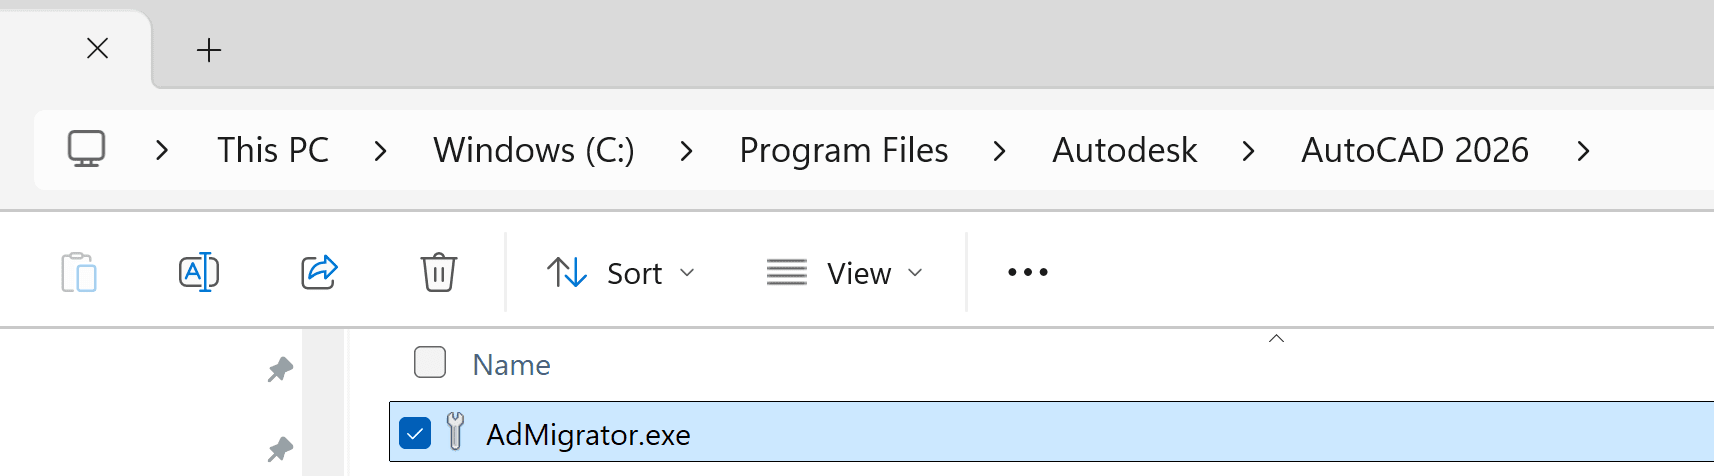Open the Sort dropdown menu

click(621, 272)
